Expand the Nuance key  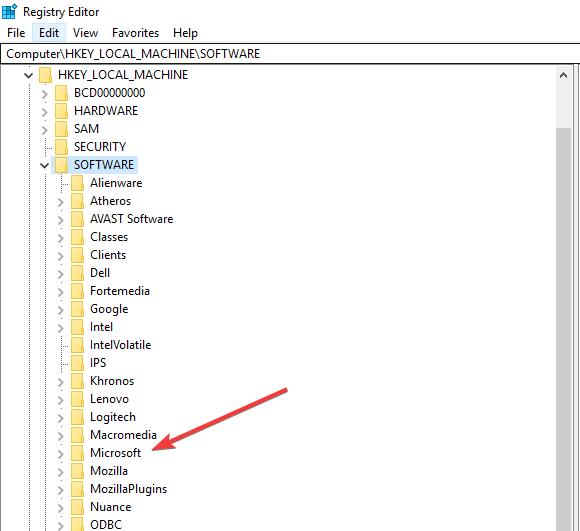[x=61, y=507]
